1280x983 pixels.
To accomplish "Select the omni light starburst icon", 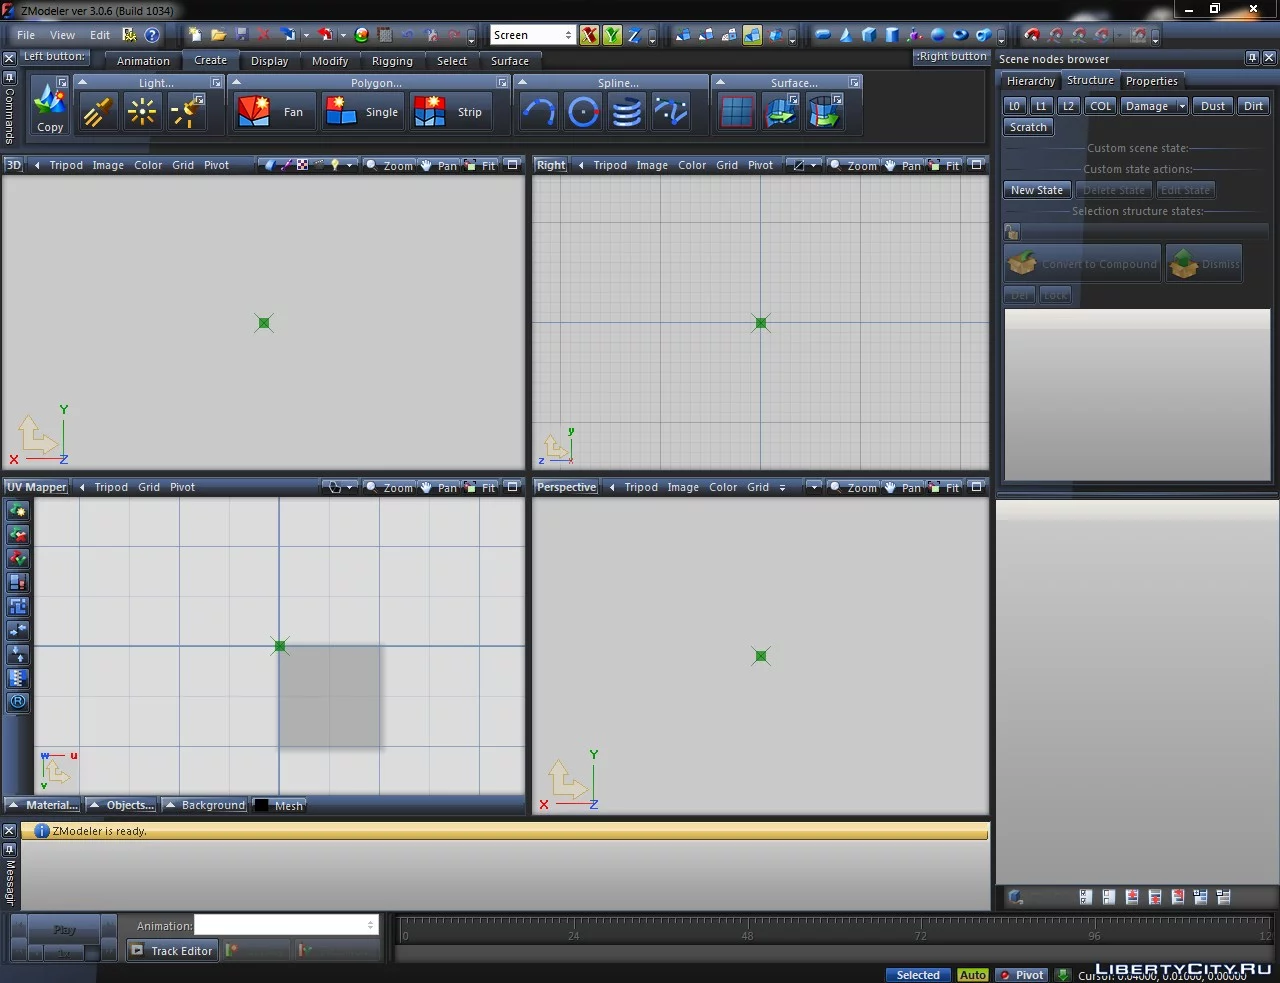I will [x=142, y=112].
